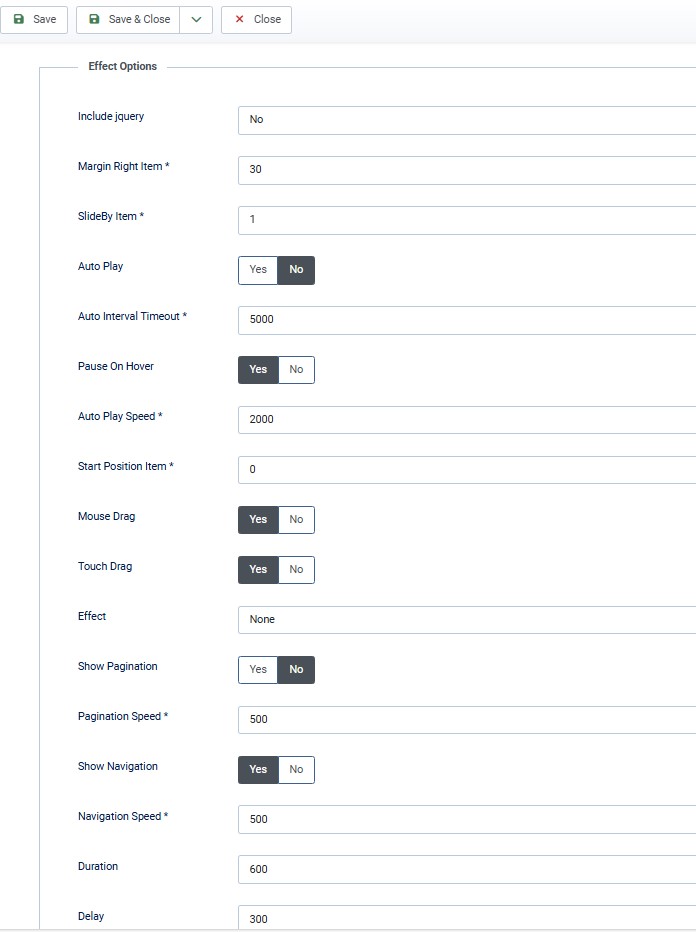The image size is (696, 932).
Task: Focus the Navigation Speed field
Action: (466, 819)
